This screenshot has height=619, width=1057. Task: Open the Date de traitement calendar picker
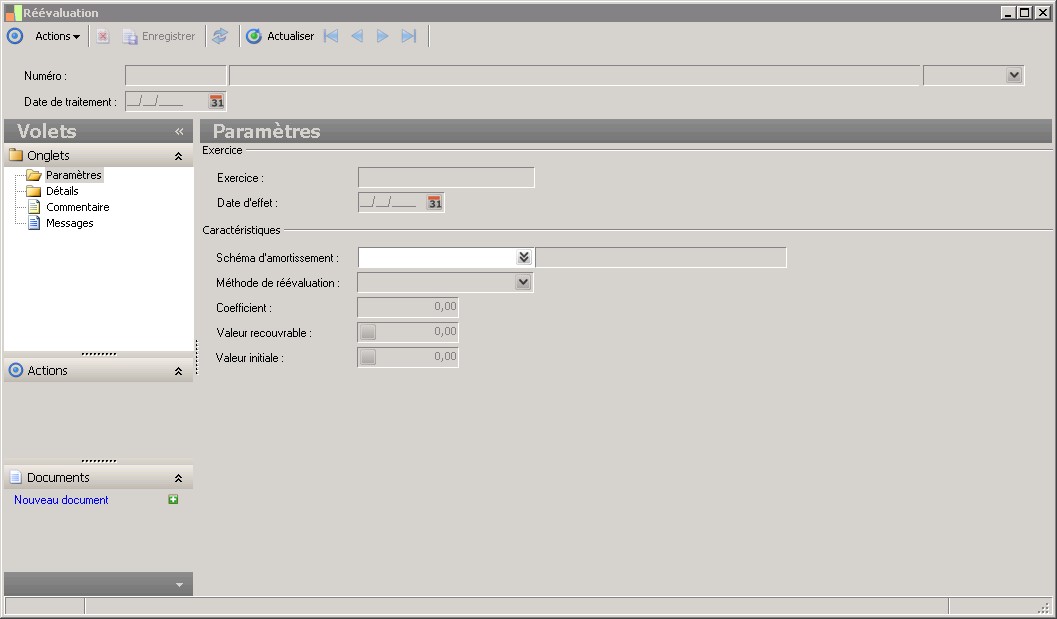coord(216,102)
